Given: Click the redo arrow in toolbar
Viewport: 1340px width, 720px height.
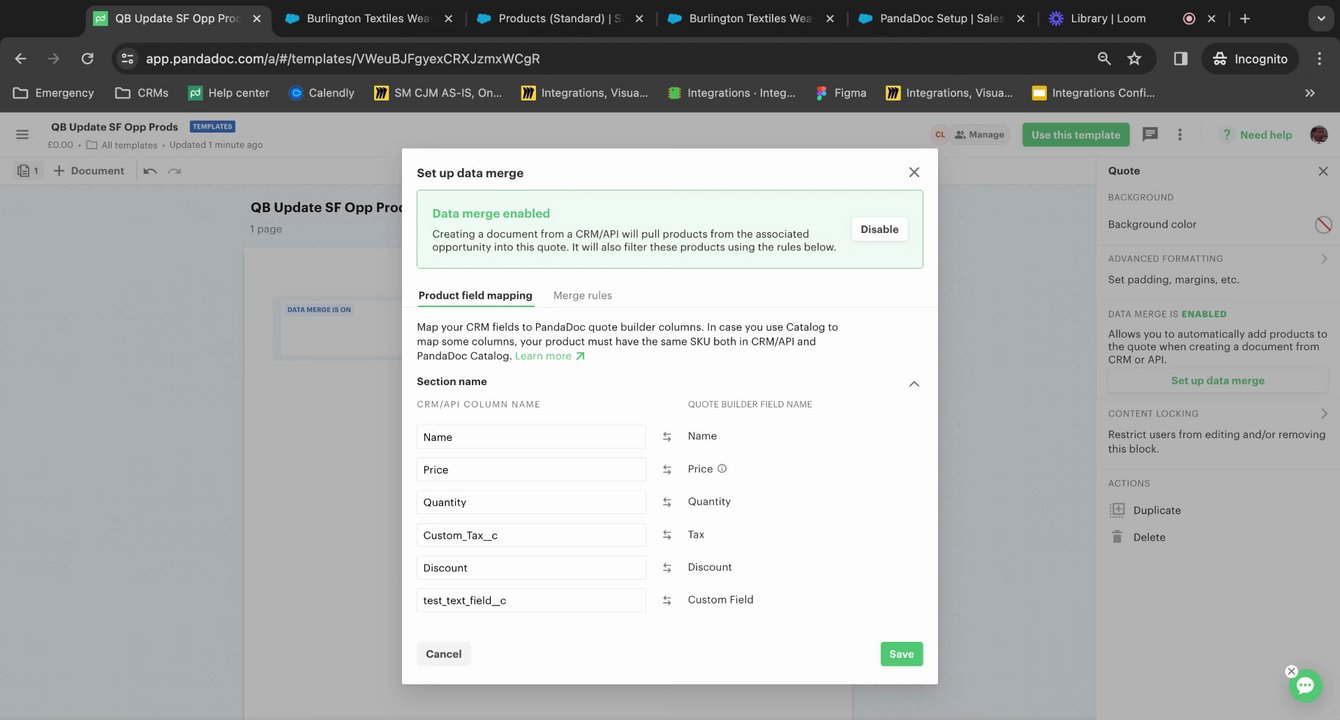Looking at the screenshot, I should pos(174,171).
